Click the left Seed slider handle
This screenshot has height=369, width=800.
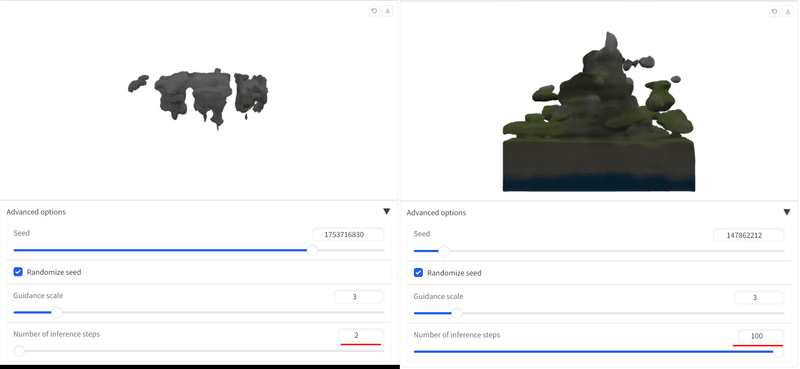coord(312,250)
